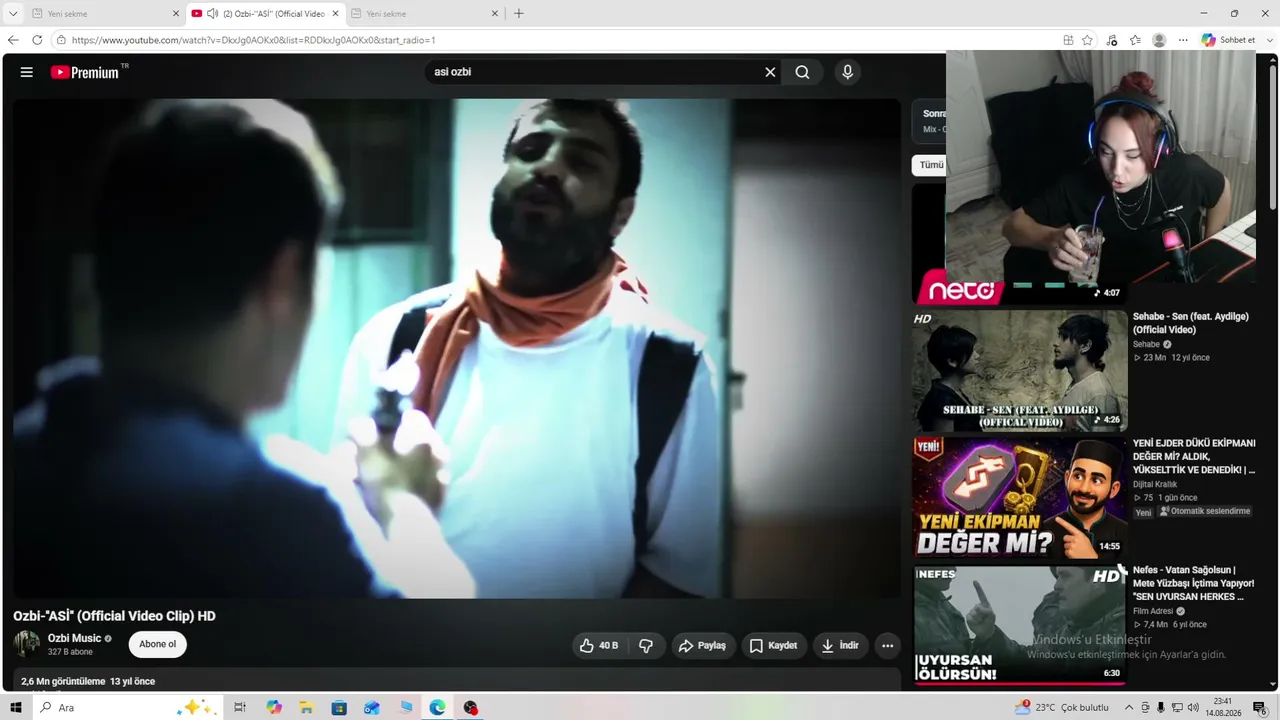Open Yeni Ejder Dükü Ekipmanı video title
1280x720 pixels.
click(x=1194, y=456)
